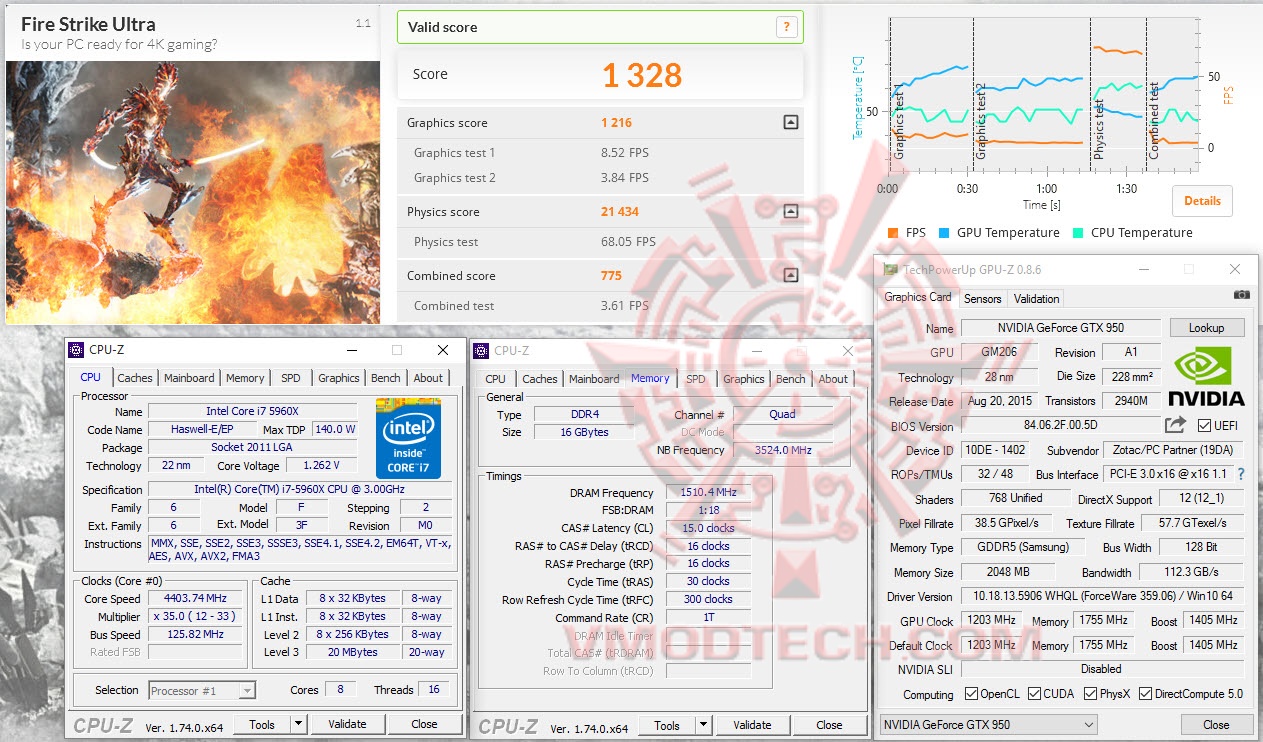1263x742 pixels.
Task: Click the Bus Interface question mark icon
Action: pyautogui.click(x=1241, y=474)
